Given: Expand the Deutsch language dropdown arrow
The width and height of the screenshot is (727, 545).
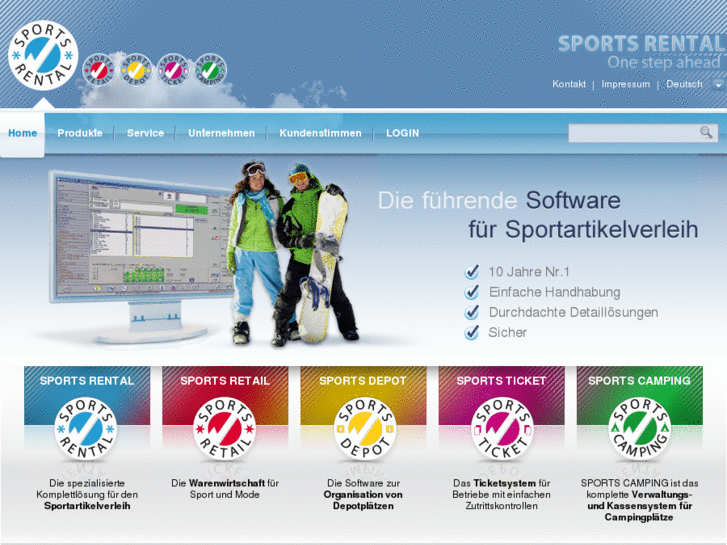Looking at the screenshot, I should pos(718,85).
